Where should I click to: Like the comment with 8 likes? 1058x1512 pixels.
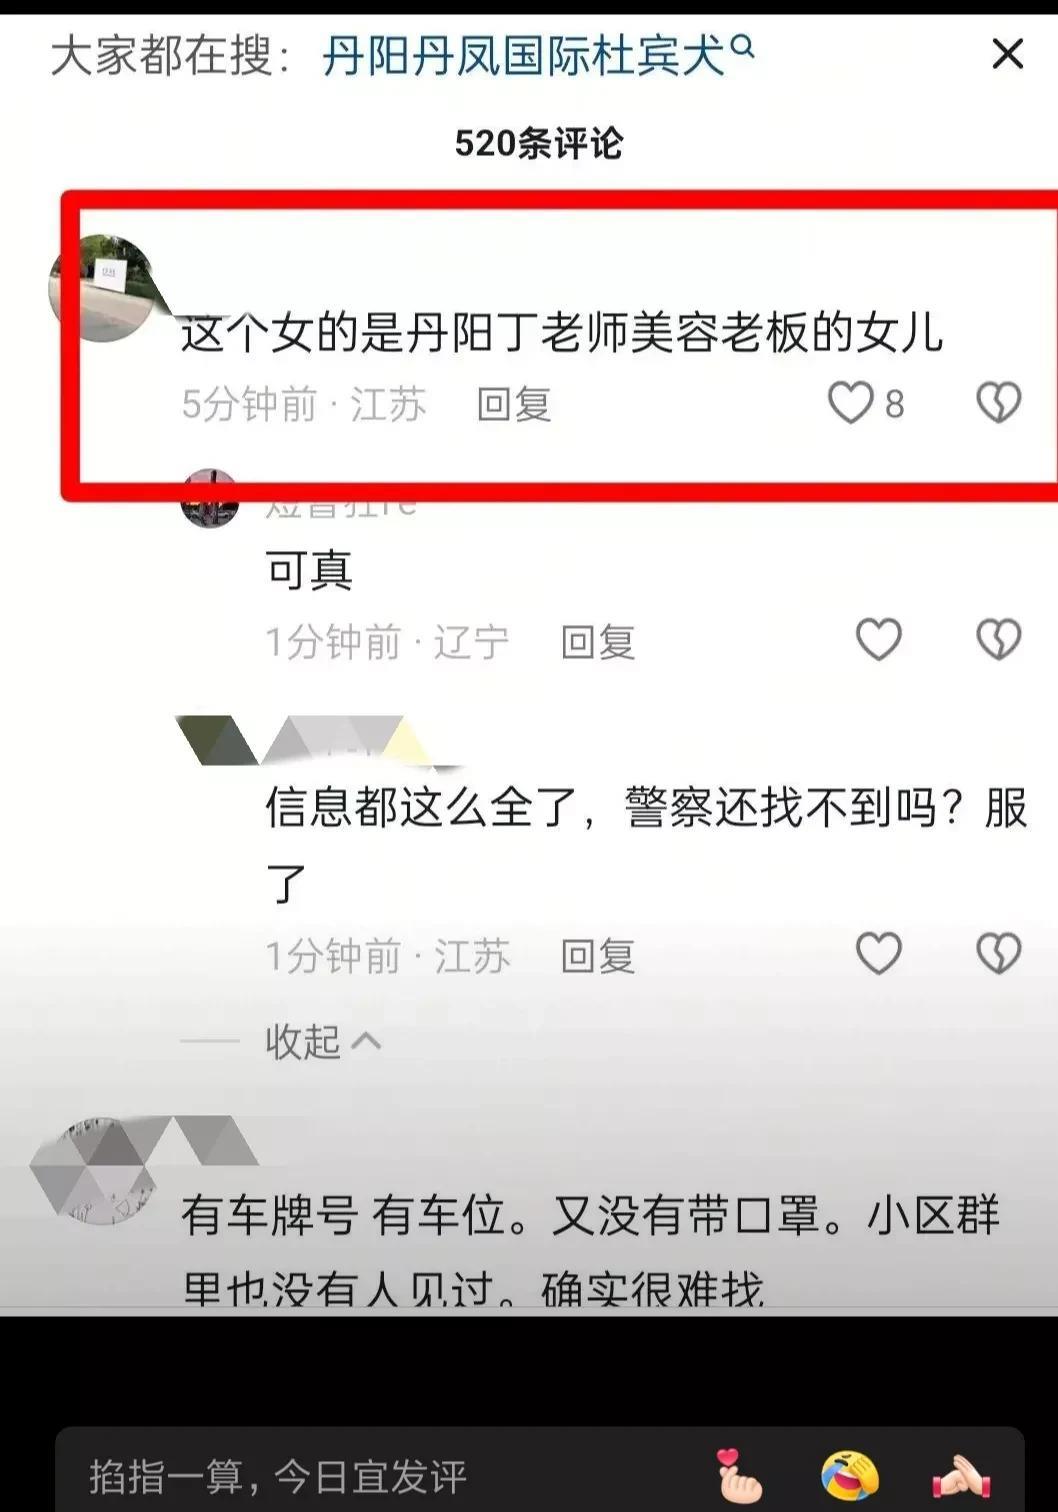tap(851, 403)
